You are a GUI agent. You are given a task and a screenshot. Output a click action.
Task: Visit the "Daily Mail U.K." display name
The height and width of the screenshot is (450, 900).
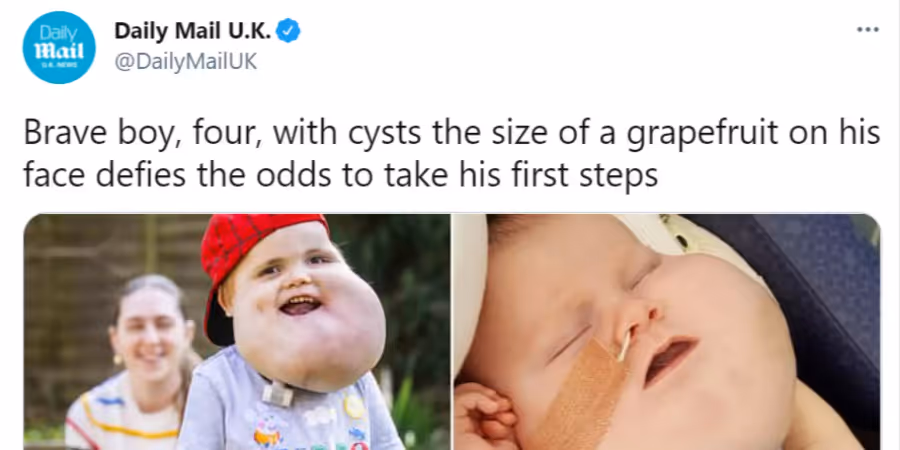point(192,31)
